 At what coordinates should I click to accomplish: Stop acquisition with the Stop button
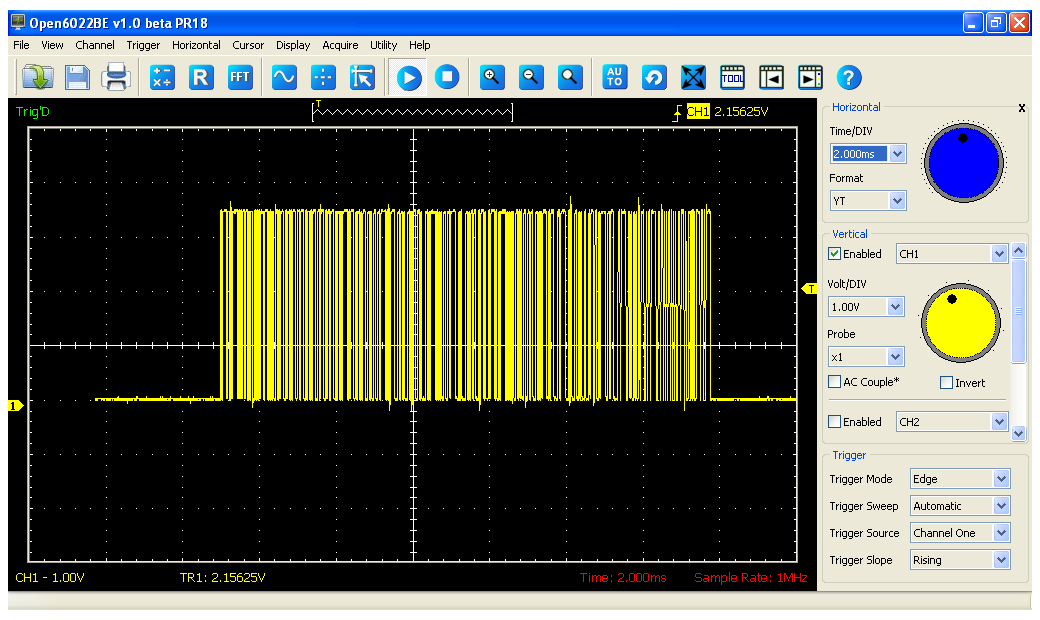tap(447, 78)
